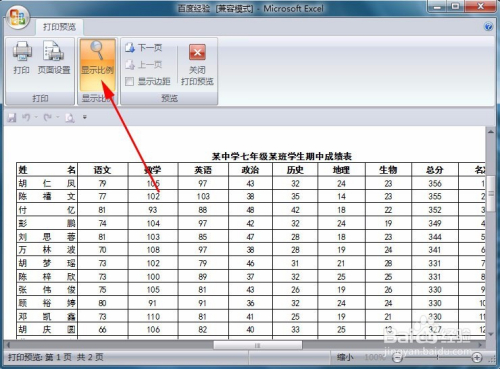This screenshot has height=369, width=500.
Task: Open Redo history dropdown arrow
Action: click(x=57, y=117)
